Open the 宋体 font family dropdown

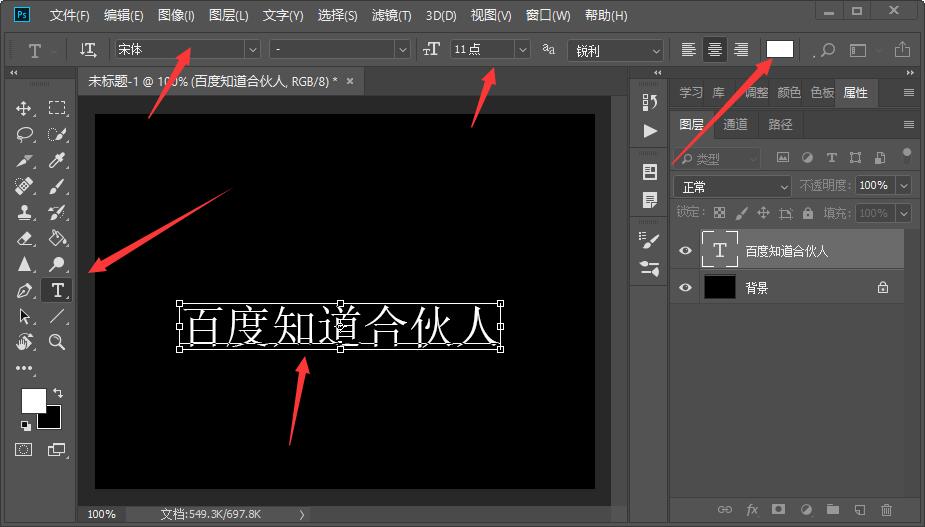pyautogui.click(x=252, y=50)
